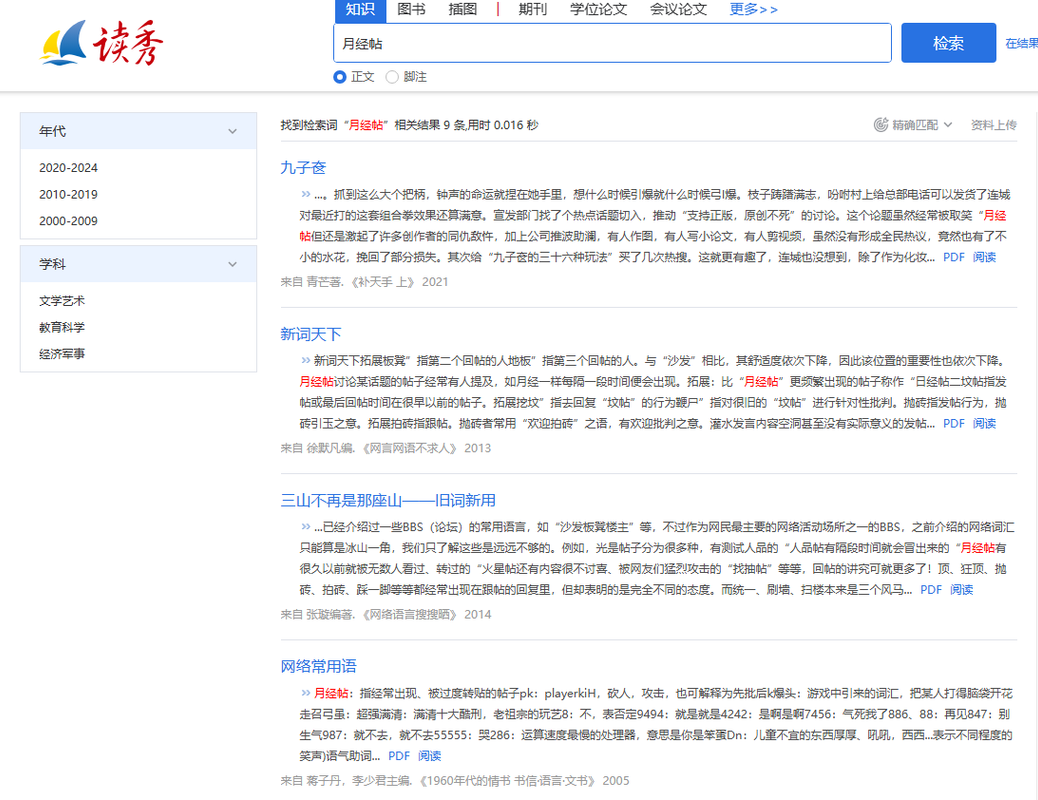
Task: Switch to the 学位论文 tab
Action: (x=598, y=9)
